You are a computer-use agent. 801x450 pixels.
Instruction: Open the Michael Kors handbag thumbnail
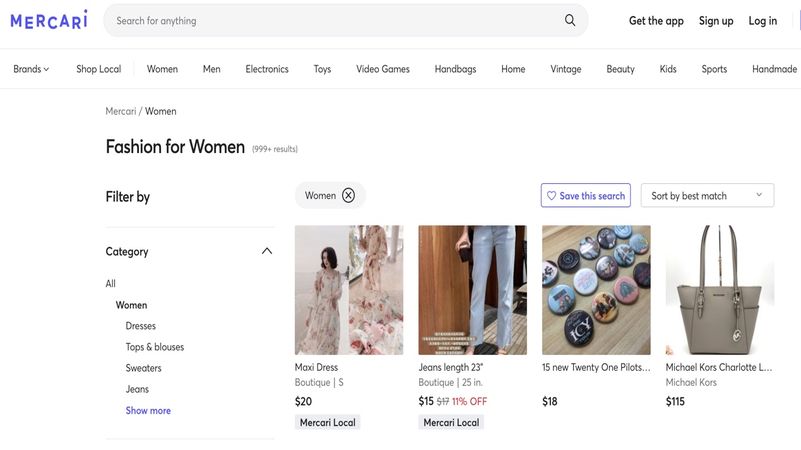coord(720,290)
